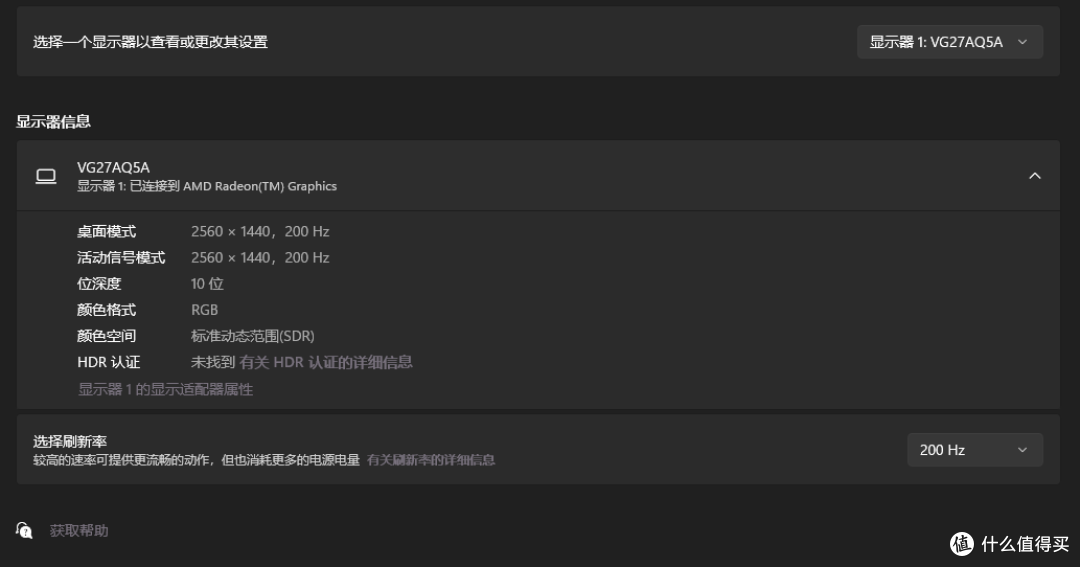This screenshot has width=1080, height=567.
Task: Click the RGB color format value
Action: pyautogui.click(x=205, y=310)
